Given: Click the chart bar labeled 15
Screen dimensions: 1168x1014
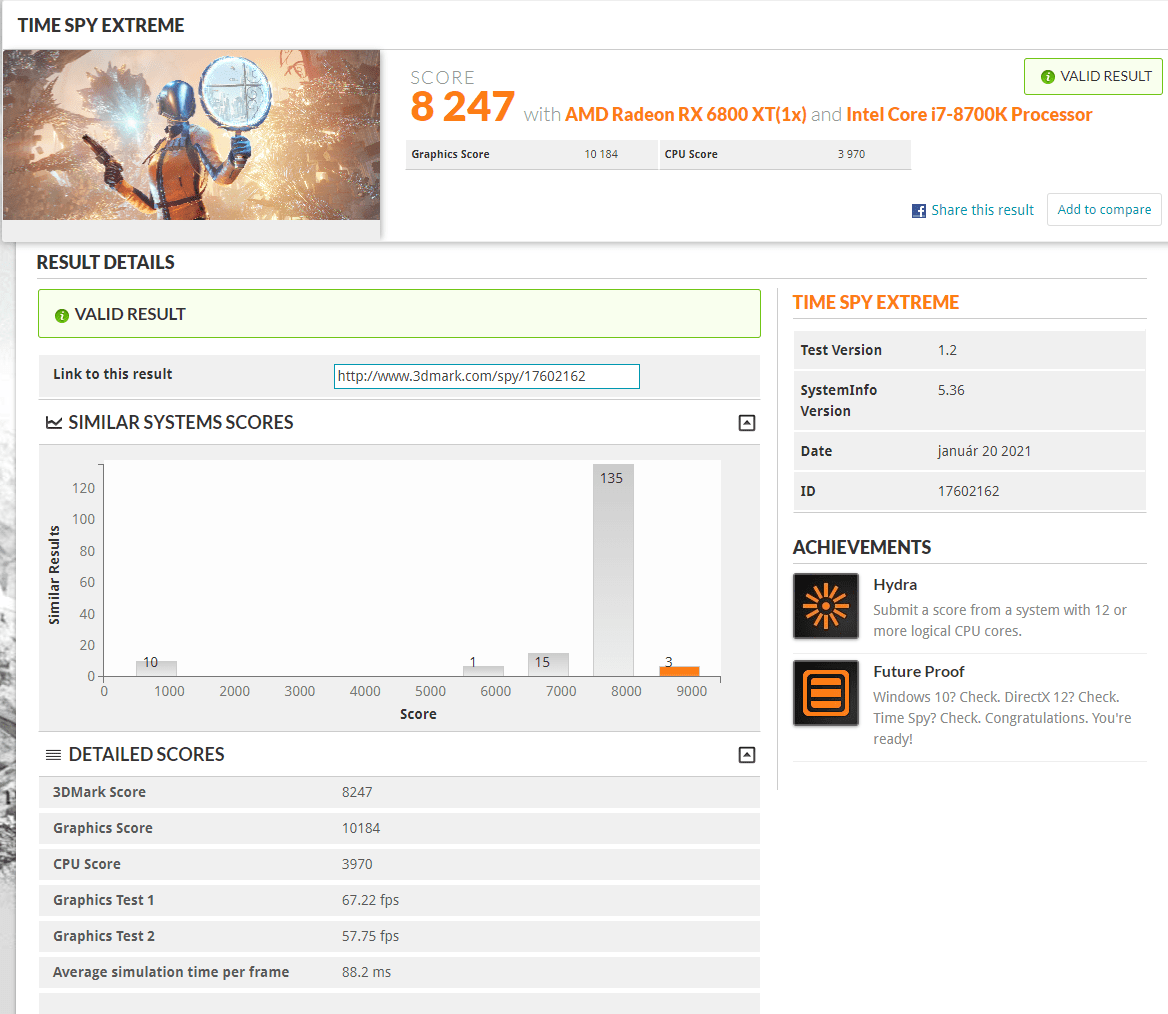Looking at the screenshot, I should [548, 665].
